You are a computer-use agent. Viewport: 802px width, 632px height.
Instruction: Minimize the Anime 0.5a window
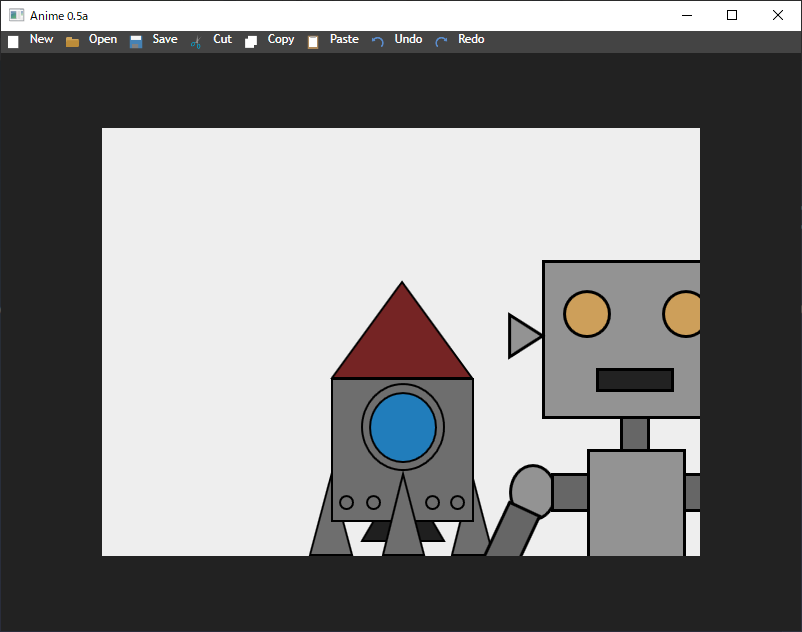point(687,15)
